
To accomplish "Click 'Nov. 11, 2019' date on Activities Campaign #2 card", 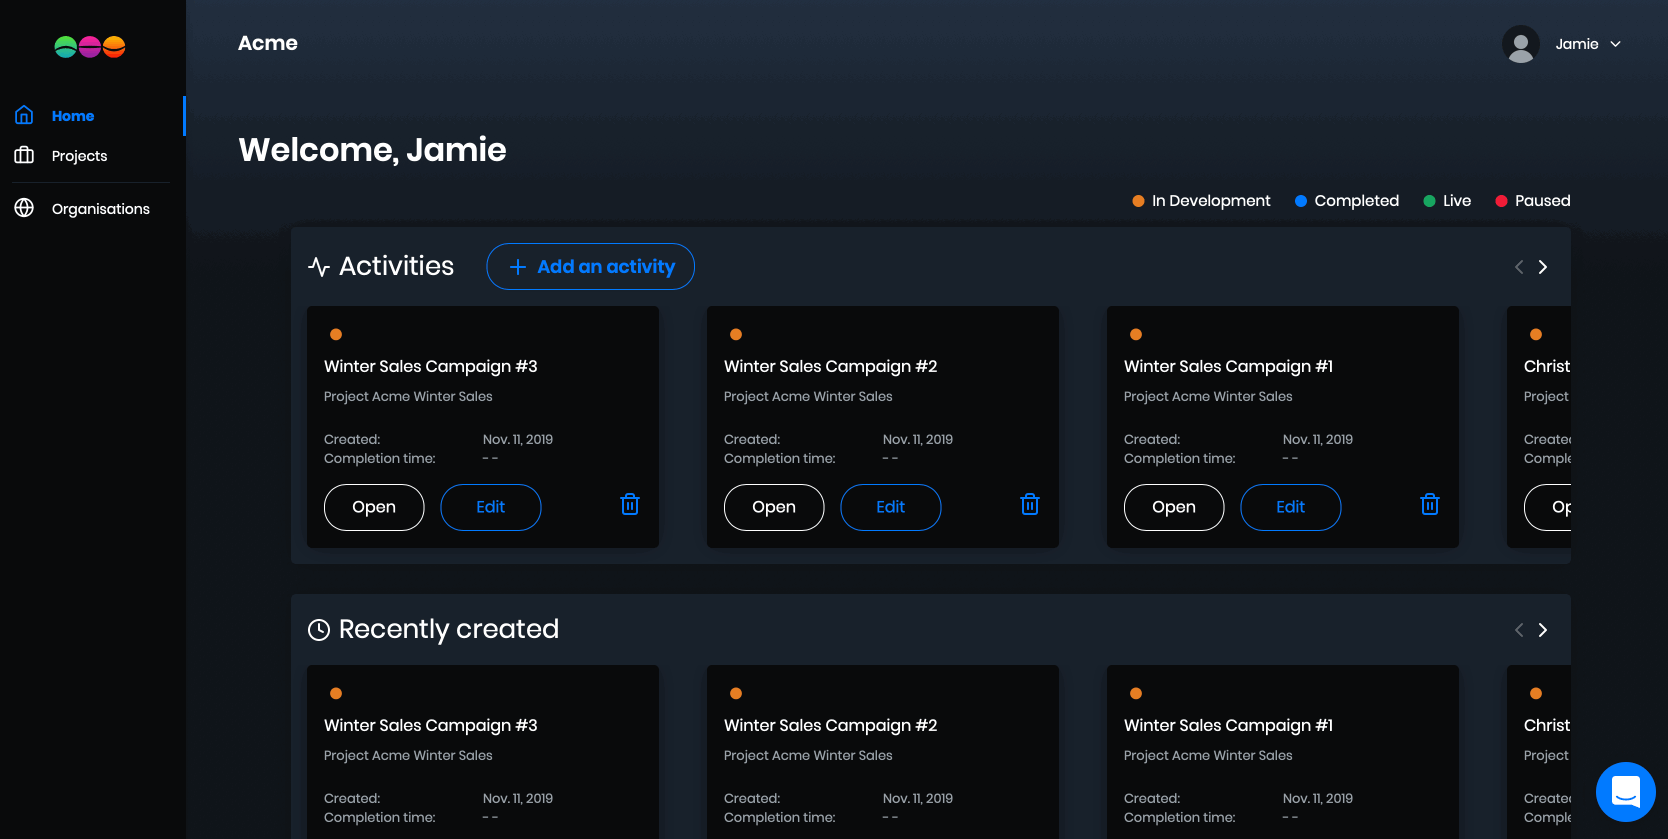I will coord(918,439).
